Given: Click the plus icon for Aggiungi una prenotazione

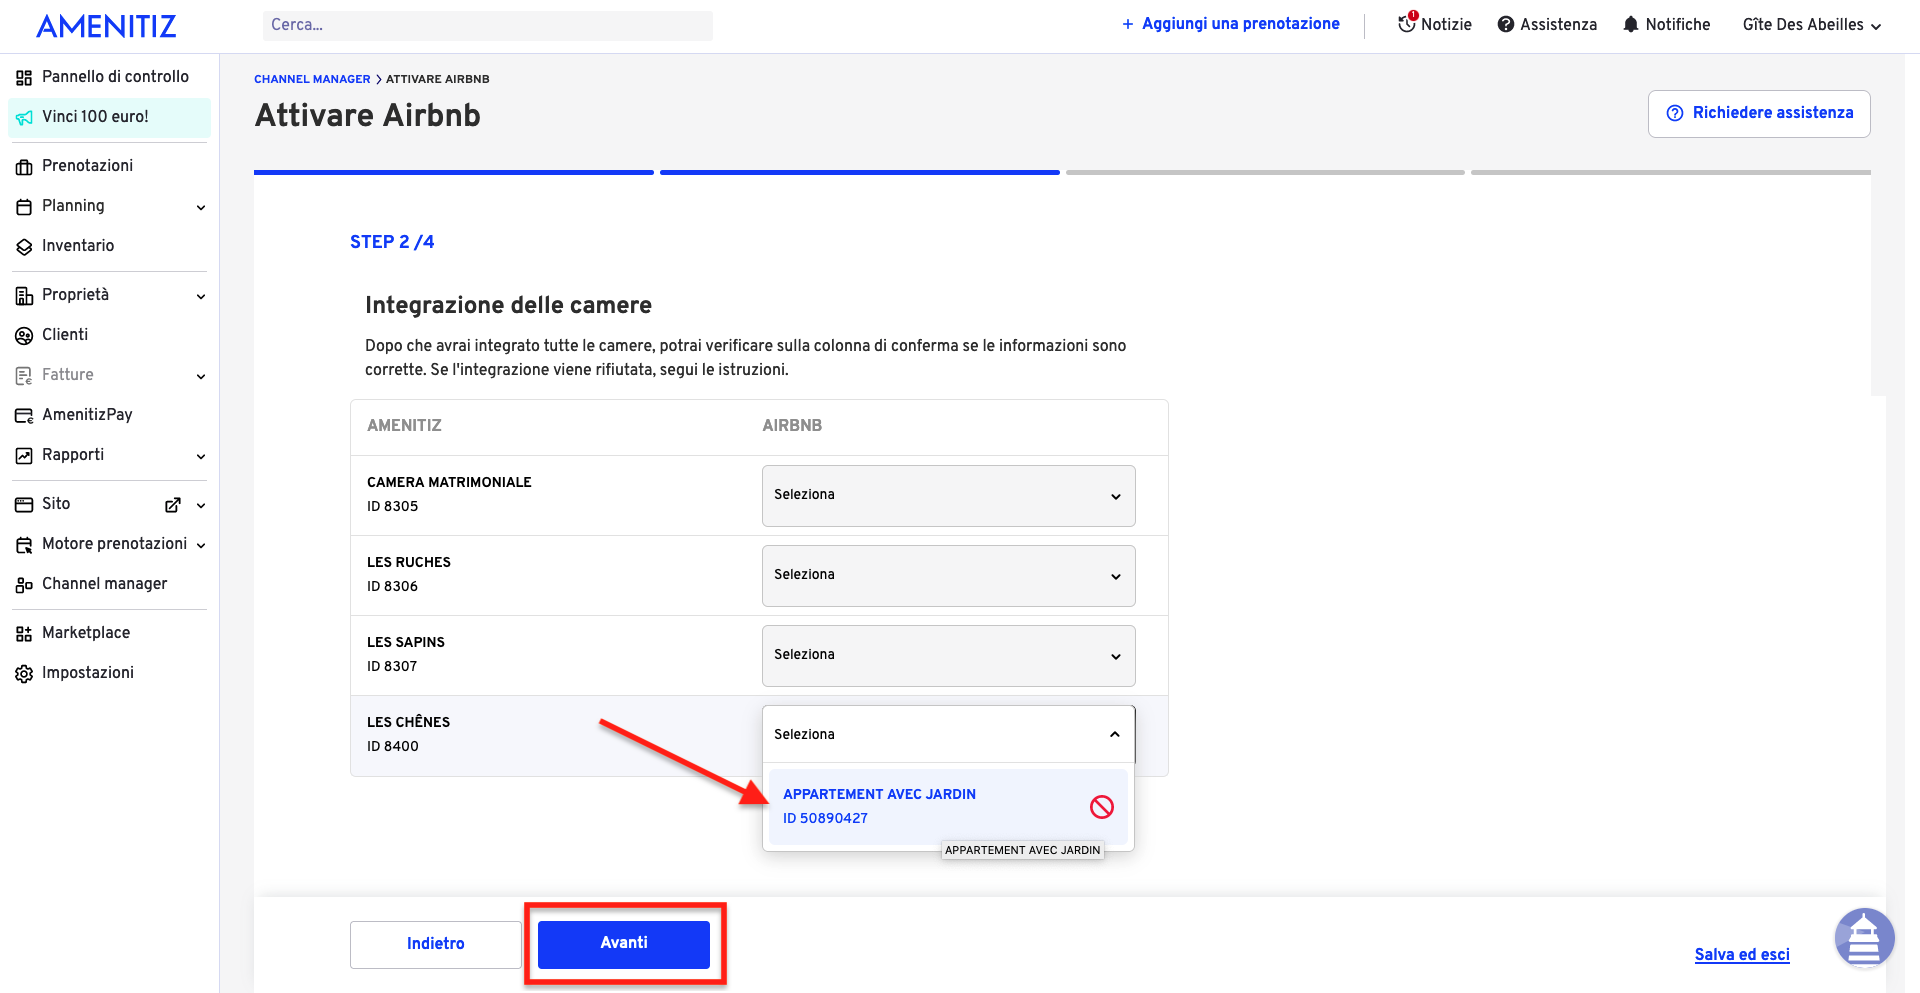Looking at the screenshot, I should 1128,24.
